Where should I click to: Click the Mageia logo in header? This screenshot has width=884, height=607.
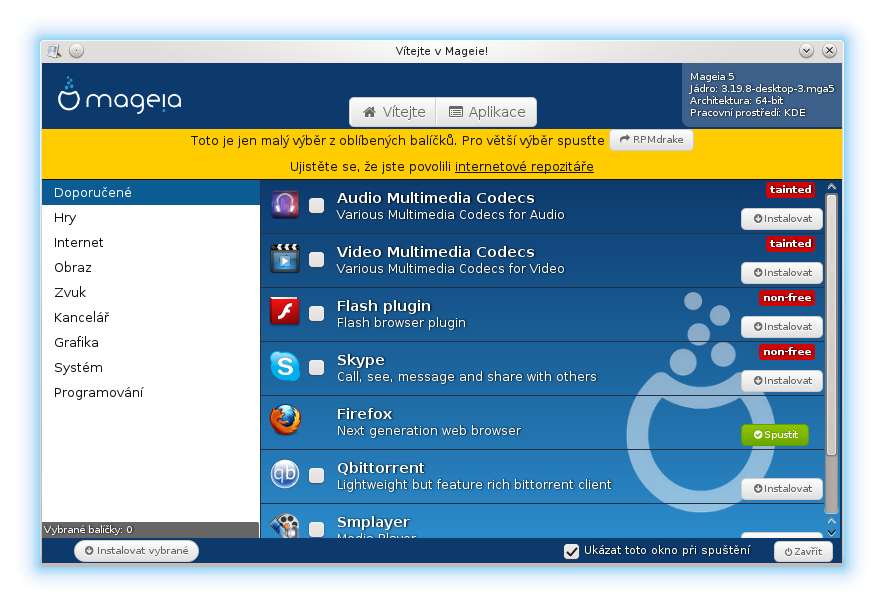click(x=120, y=95)
